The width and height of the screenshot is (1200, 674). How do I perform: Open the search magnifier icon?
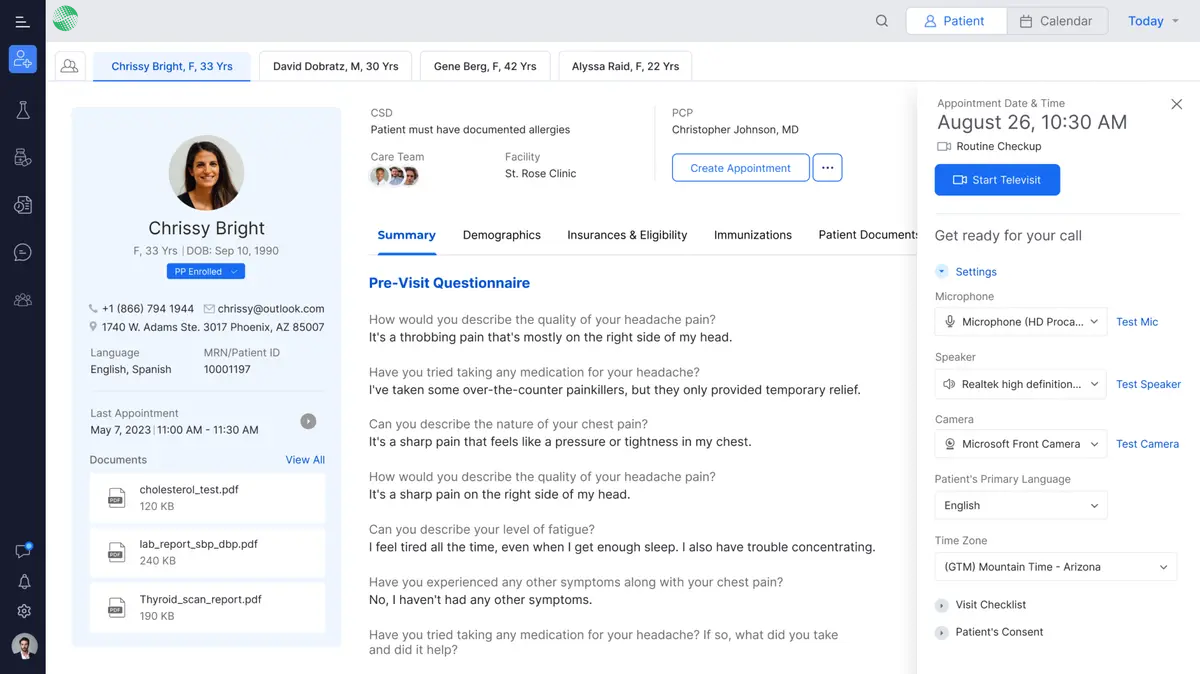881,21
